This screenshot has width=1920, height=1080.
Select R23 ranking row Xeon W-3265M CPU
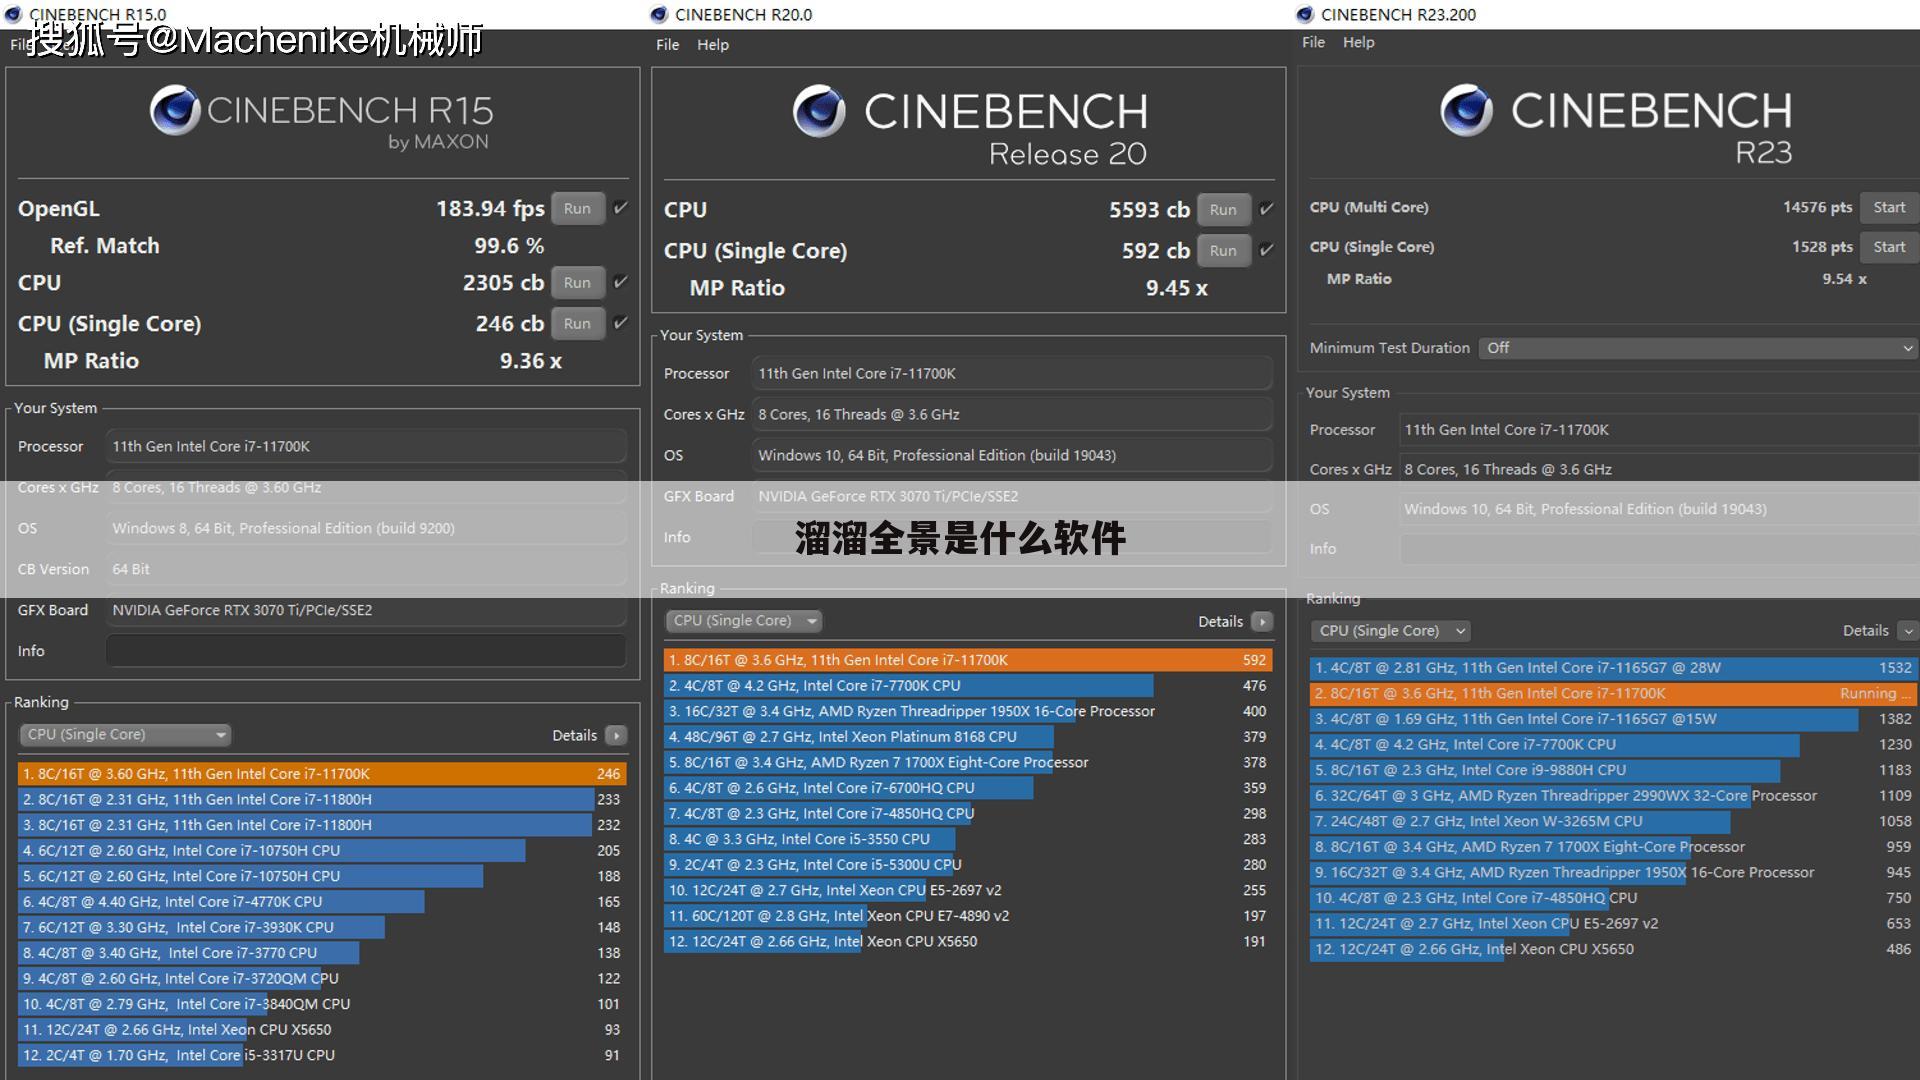click(1614, 821)
